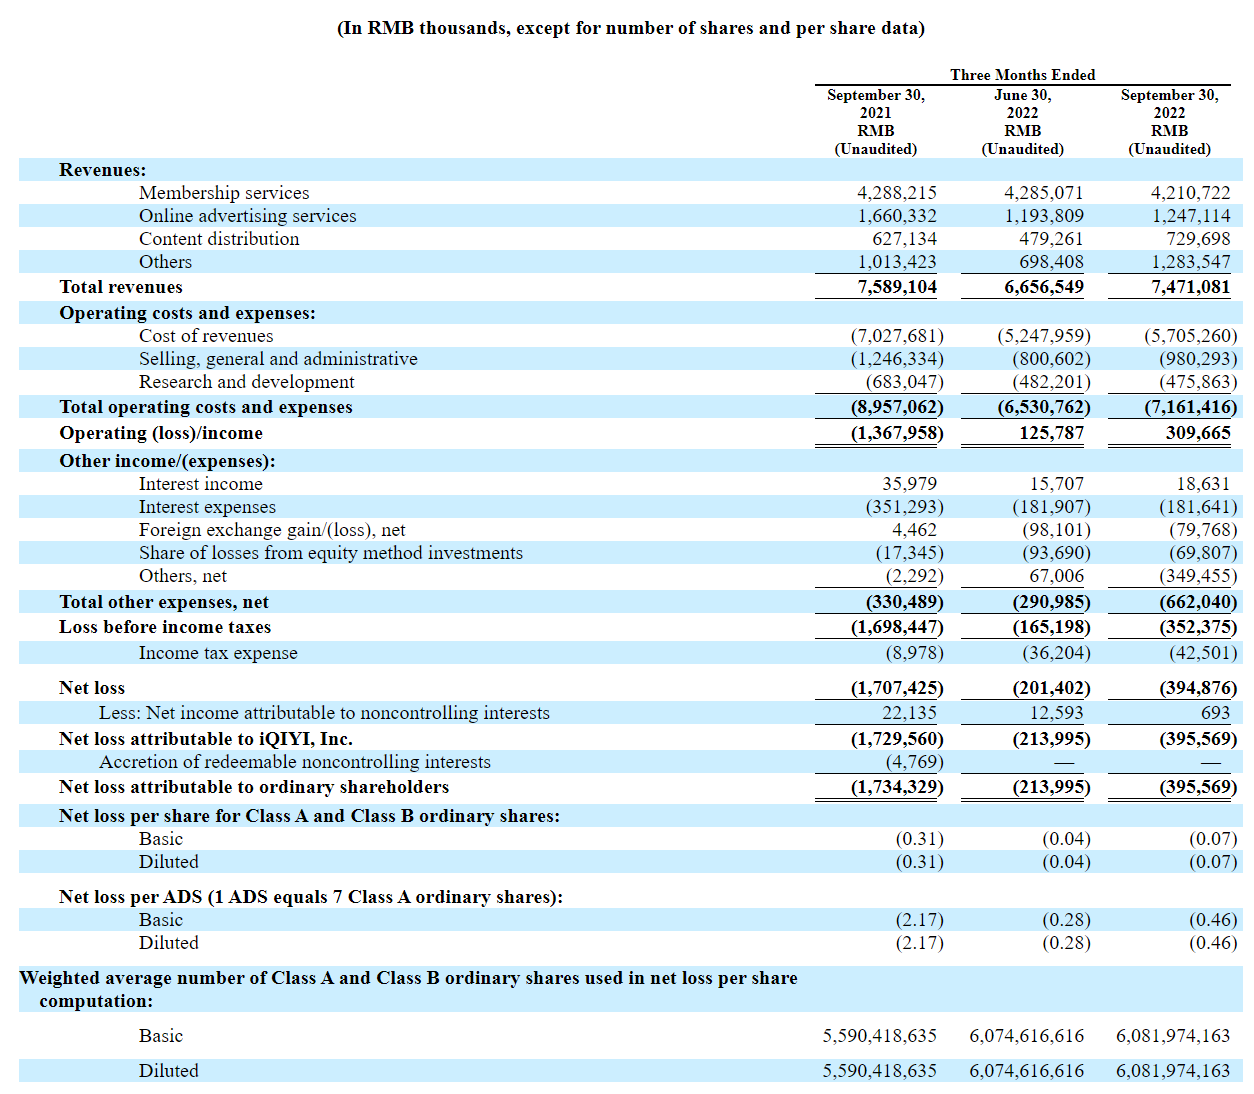Select 'Accretion of redeemable noncontrolling interests' label
This screenshot has height=1094, width=1254.
click(295, 762)
